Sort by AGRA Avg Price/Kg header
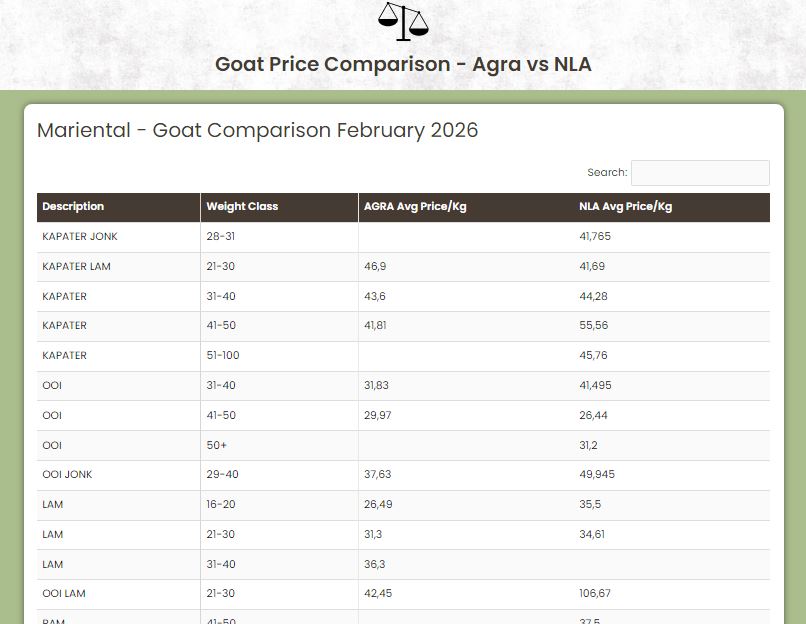 (x=466, y=207)
